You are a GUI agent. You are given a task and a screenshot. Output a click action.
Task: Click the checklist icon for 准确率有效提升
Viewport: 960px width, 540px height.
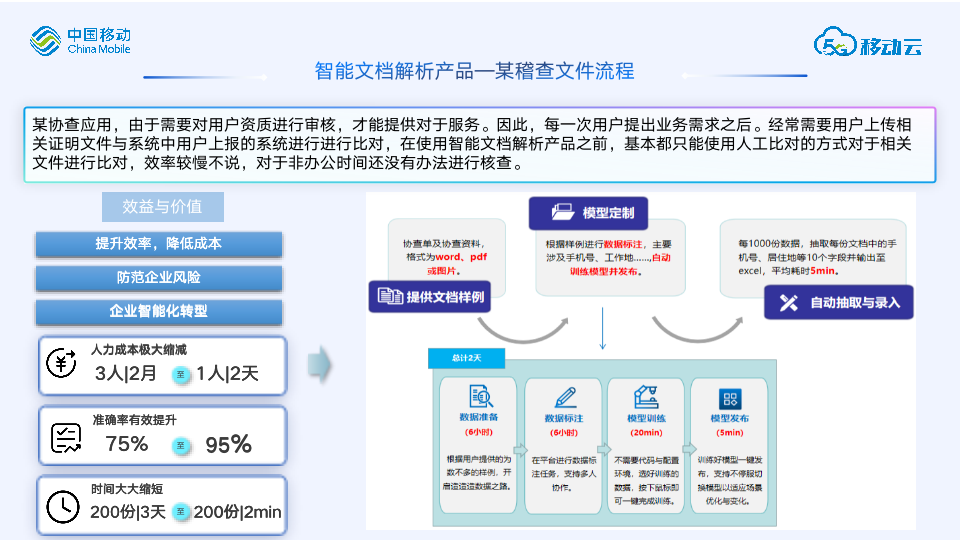(x=66, y=438)
